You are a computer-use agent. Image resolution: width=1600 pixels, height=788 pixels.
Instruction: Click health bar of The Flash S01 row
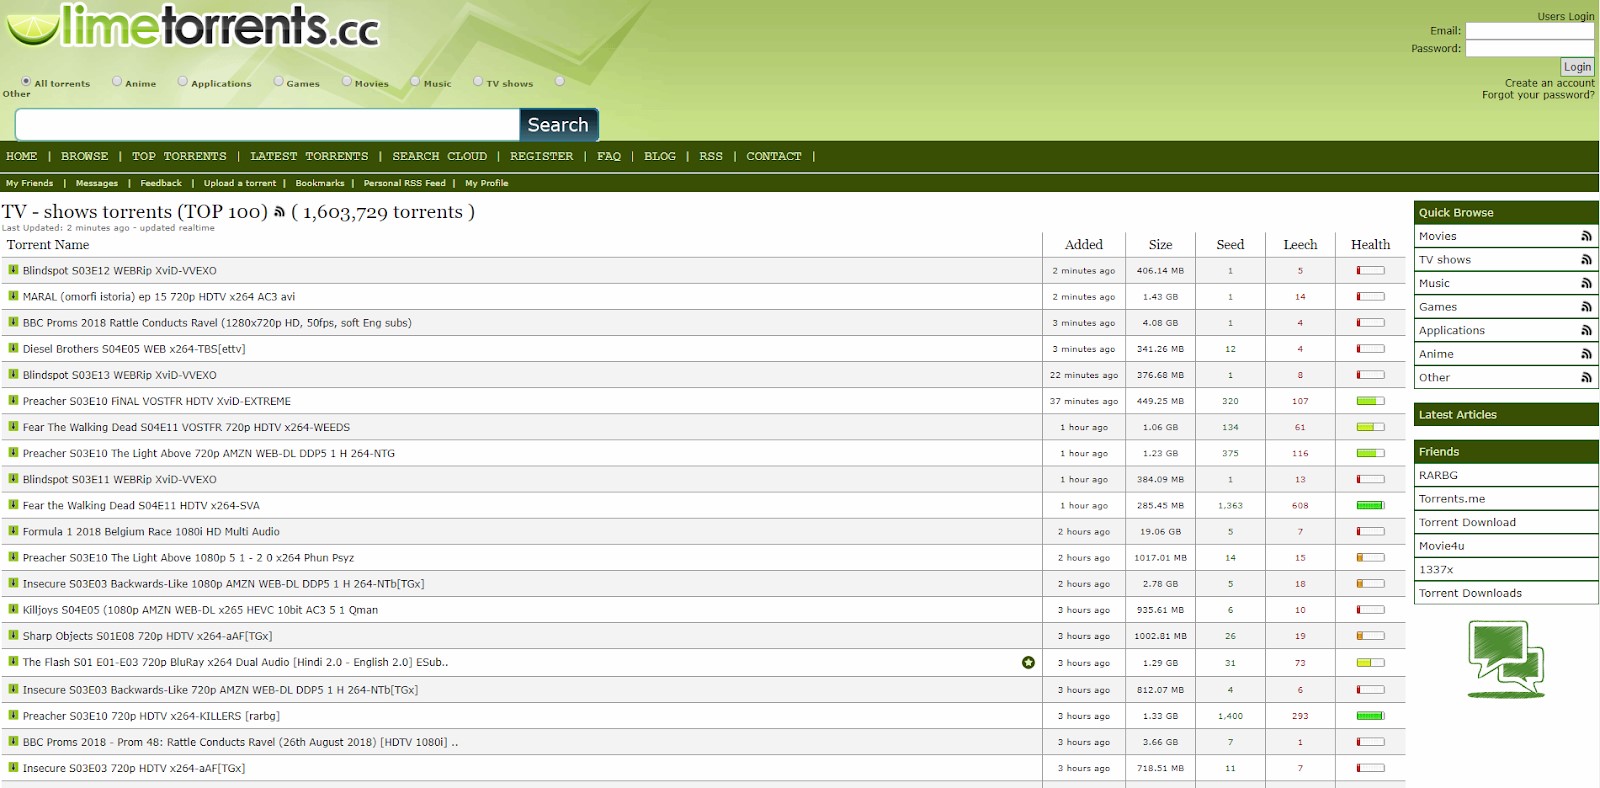tap(1370, 662)
